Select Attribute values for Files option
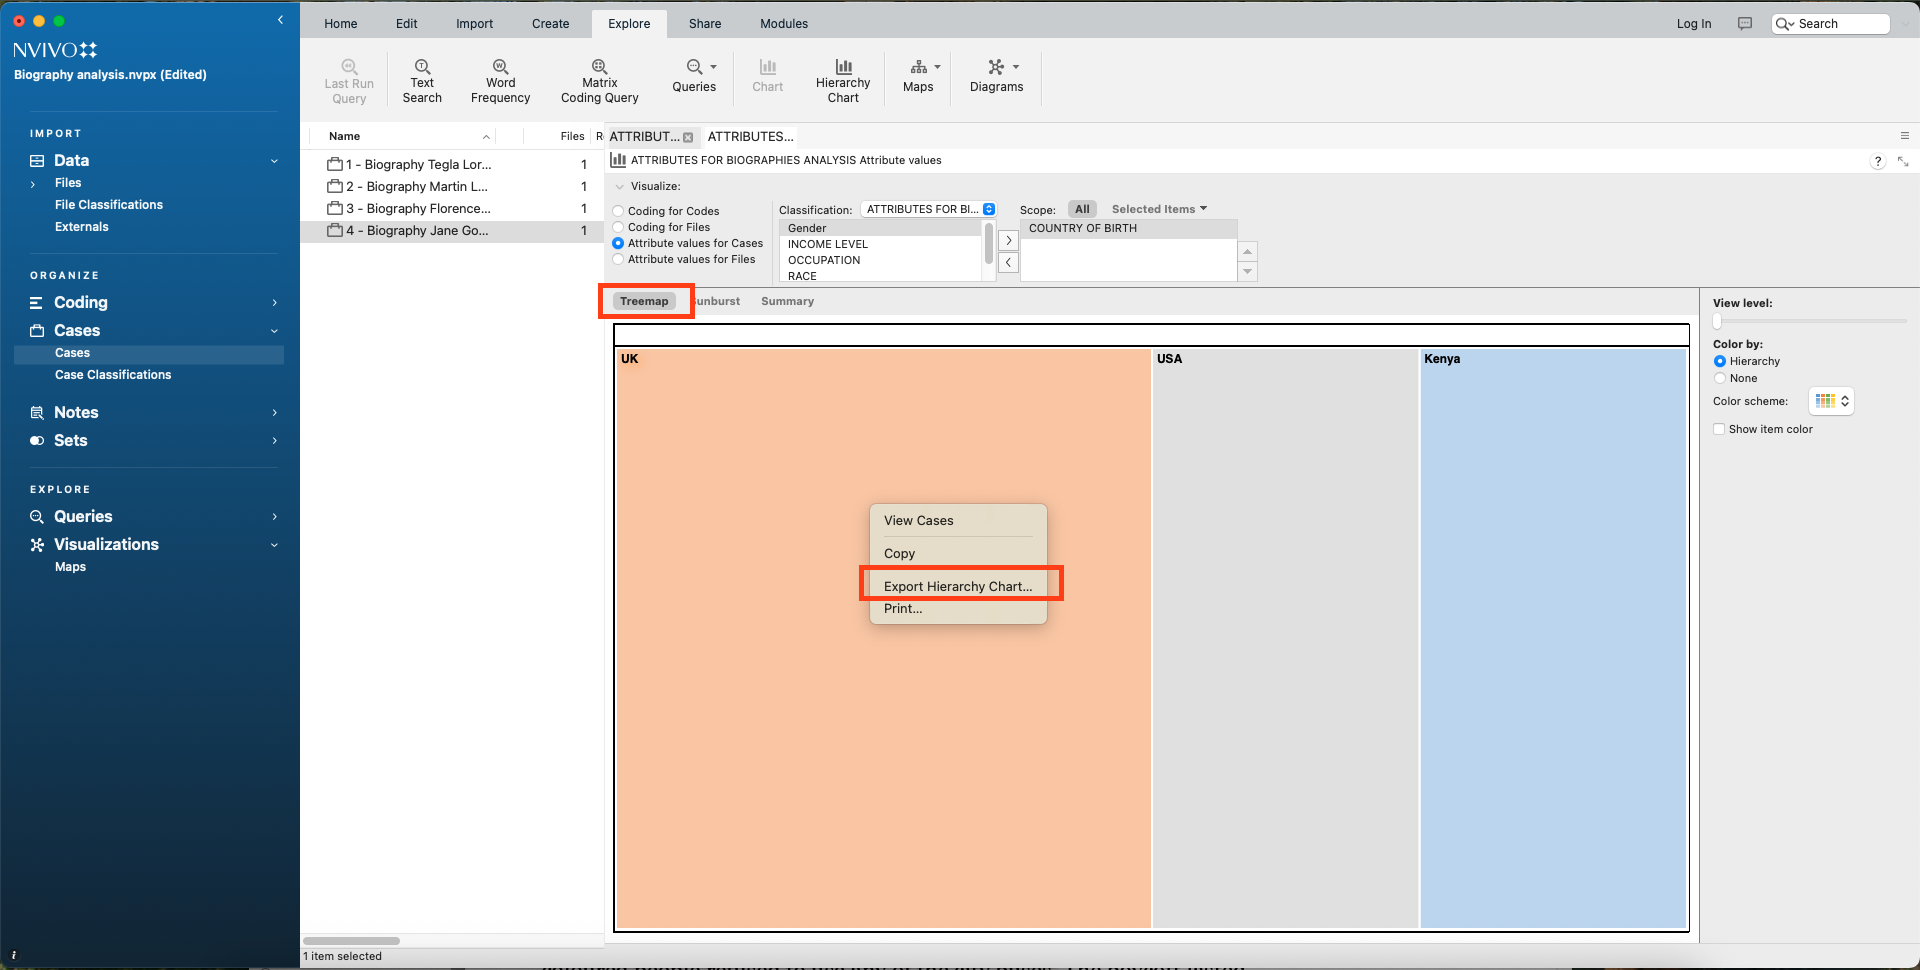The image size is (1920, 970). click(619, 259)
